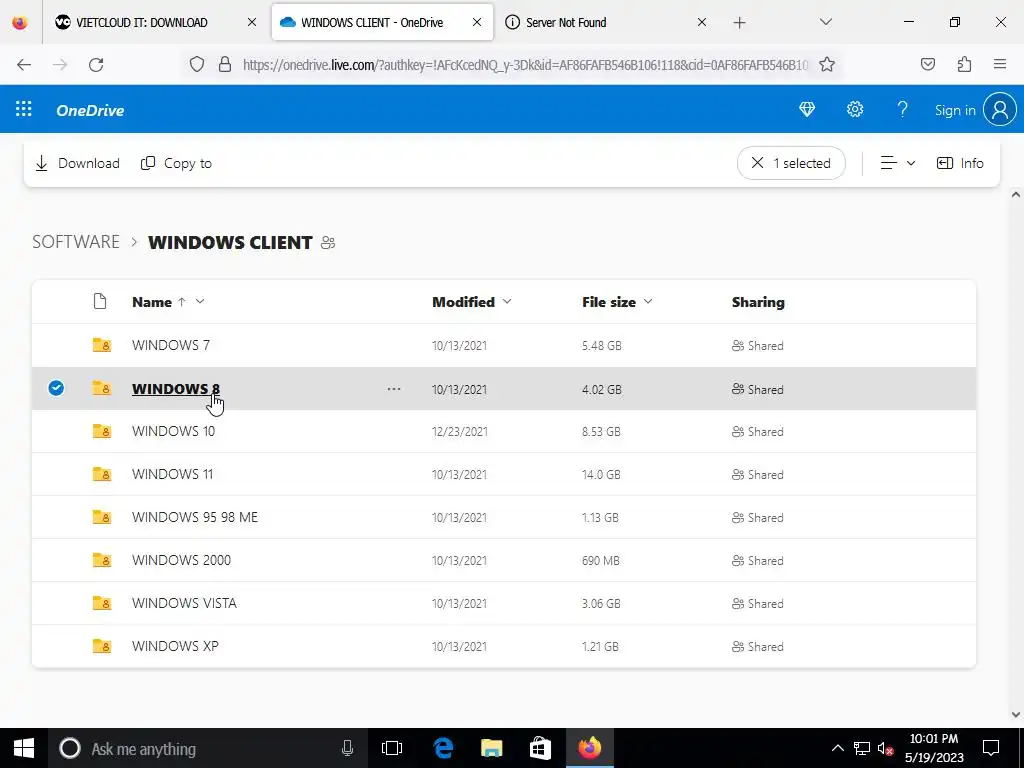Click the tracking protection shield icon
Image resolution: width=1024 pixels, height=768 pixels.
(197, 65)
